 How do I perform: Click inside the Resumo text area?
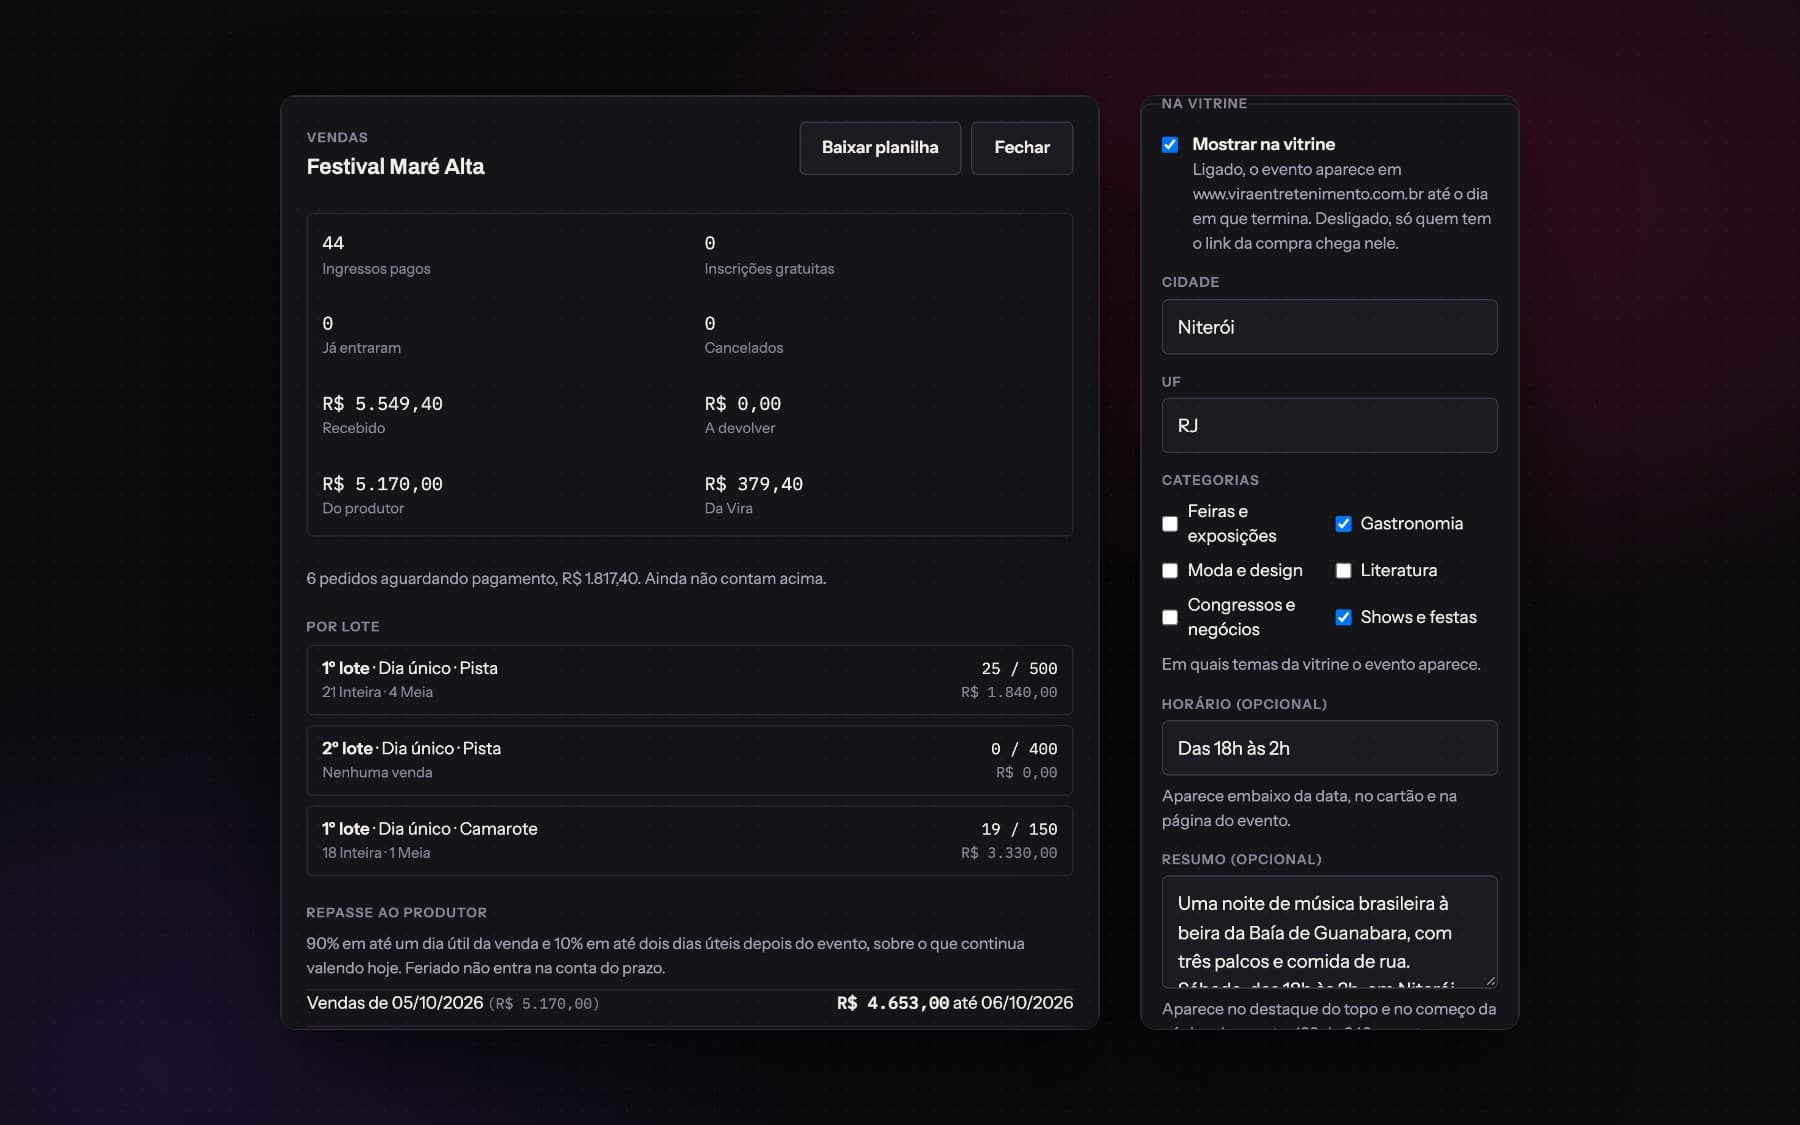1329,932
